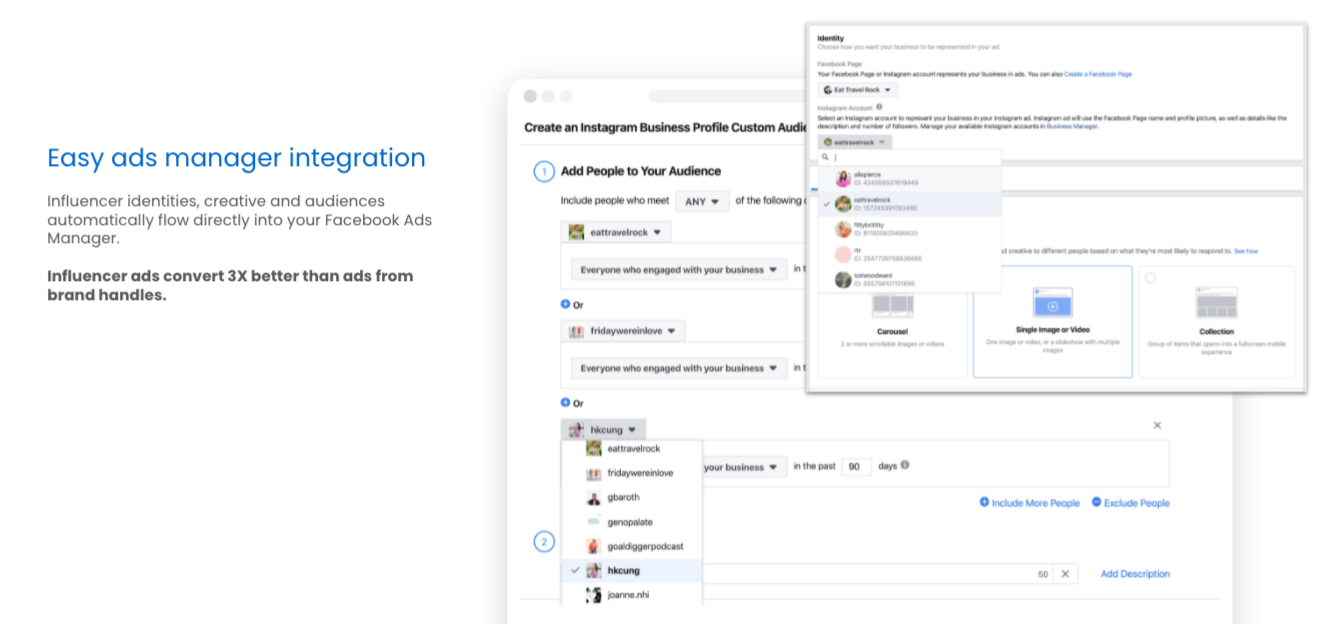1324x624 pixels.
Task: Expand first 'Everyone who engaged with your business' dropdown
Action: click(x=679, y=269)
